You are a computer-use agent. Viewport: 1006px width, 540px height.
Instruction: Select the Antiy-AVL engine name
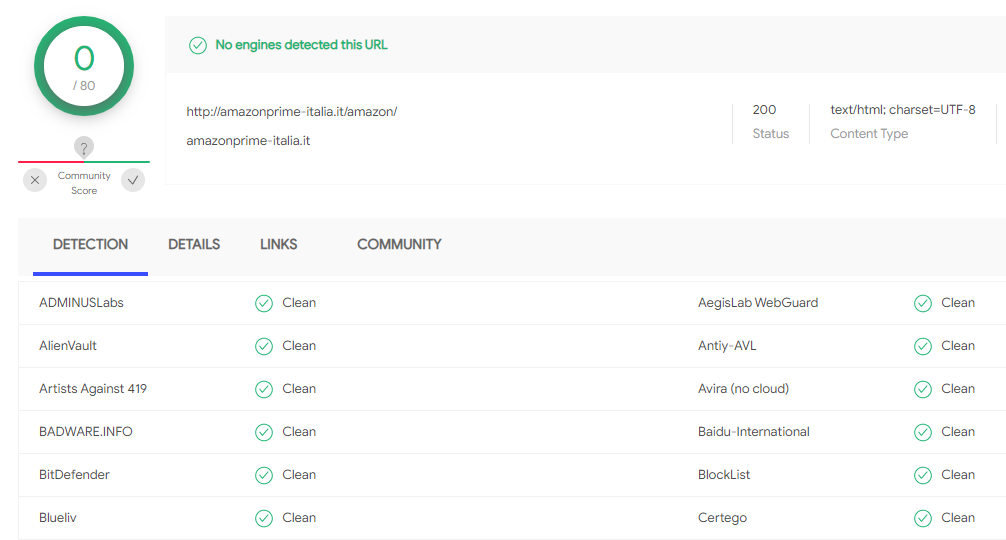(x=727, y=346)
